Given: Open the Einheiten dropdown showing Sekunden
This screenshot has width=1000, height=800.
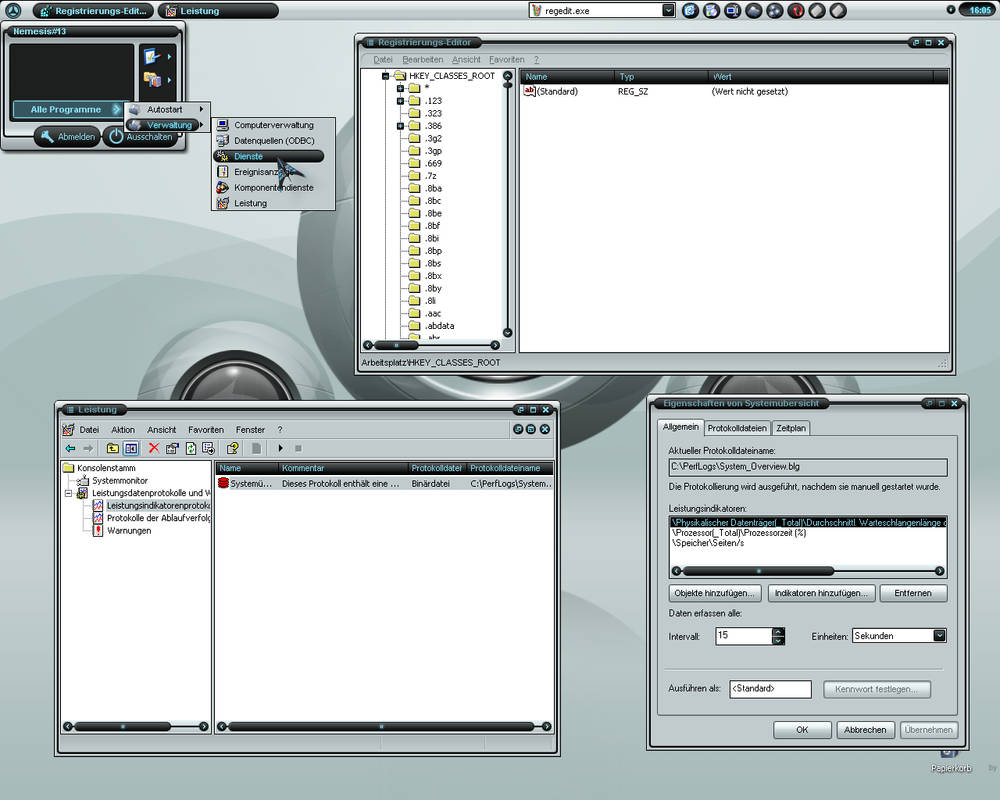Looking at the screenshot, I should (938, 635).
